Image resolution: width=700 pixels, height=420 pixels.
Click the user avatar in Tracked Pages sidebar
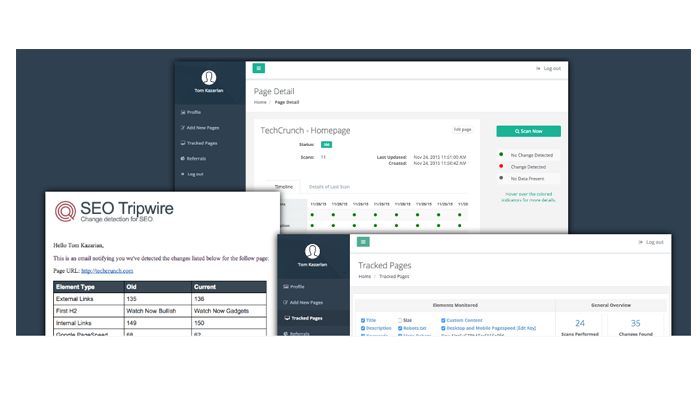point(312,251)
